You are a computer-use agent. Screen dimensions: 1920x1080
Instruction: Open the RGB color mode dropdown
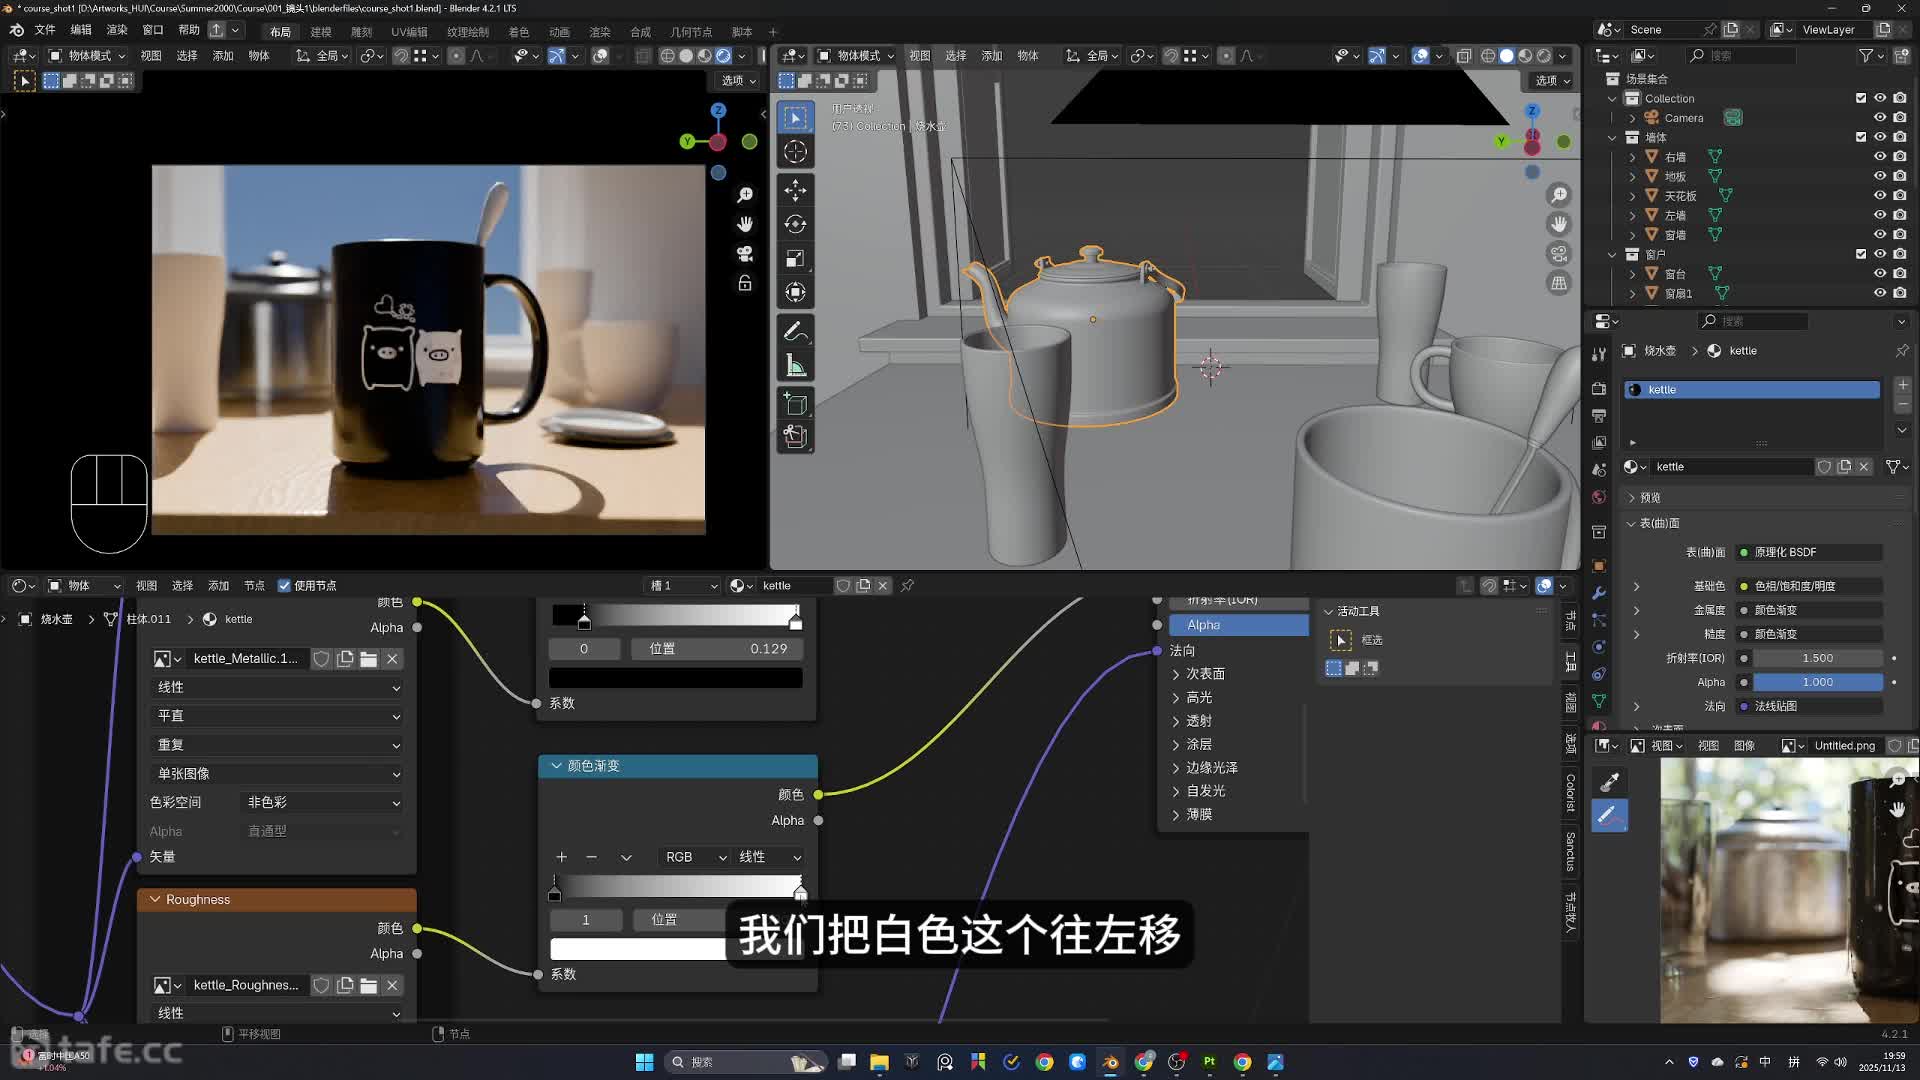pos(694,857)
